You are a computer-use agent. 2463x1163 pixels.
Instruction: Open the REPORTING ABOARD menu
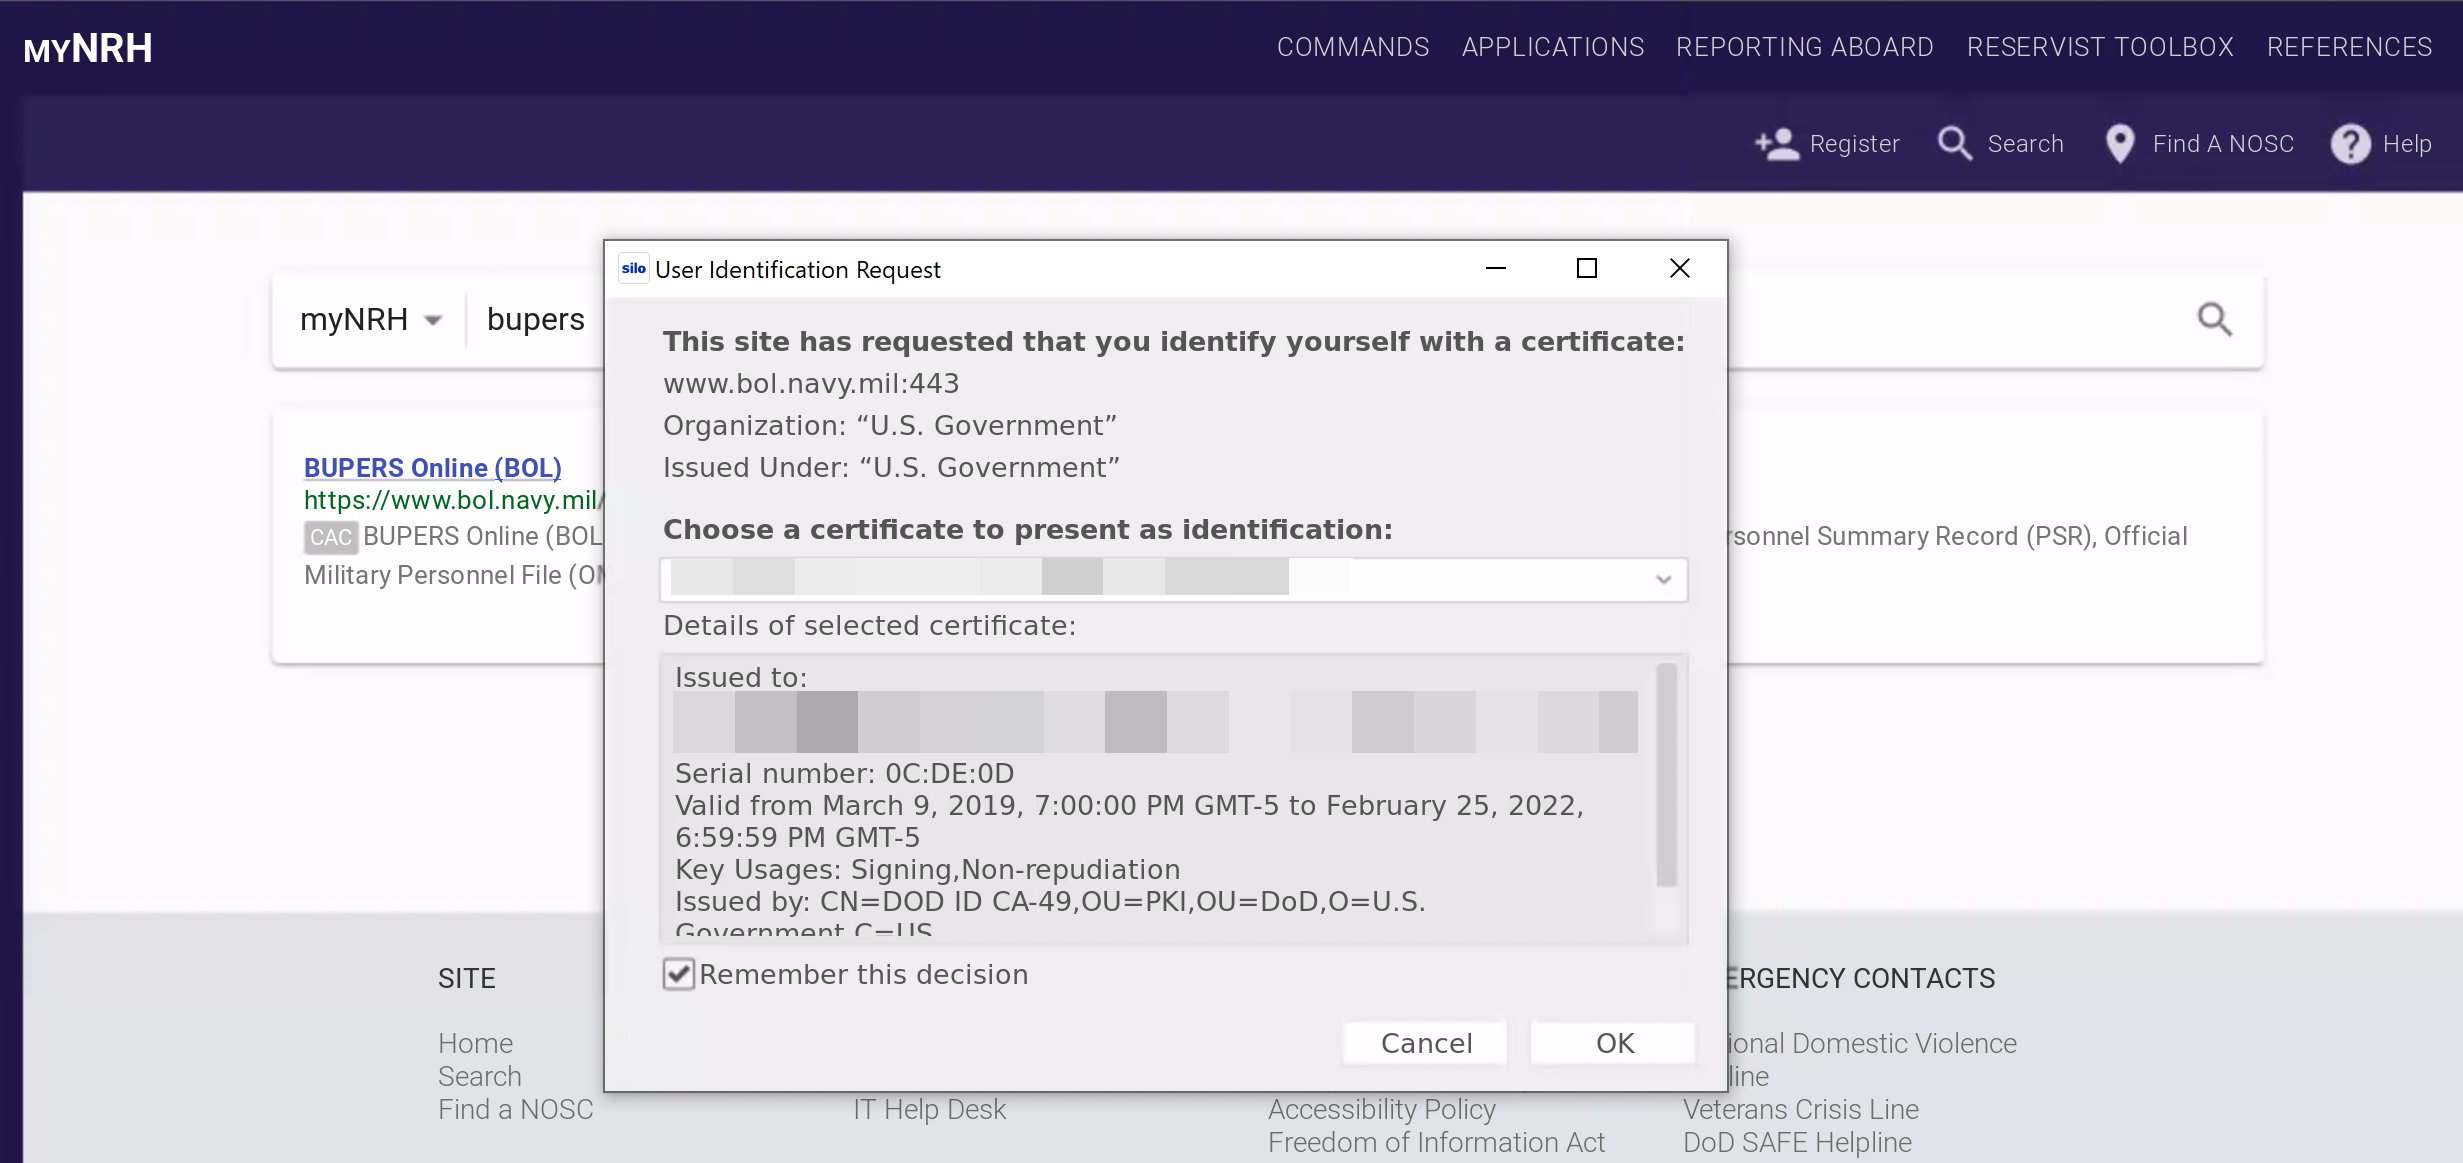pyautogui.click(x=1805, y=47)
